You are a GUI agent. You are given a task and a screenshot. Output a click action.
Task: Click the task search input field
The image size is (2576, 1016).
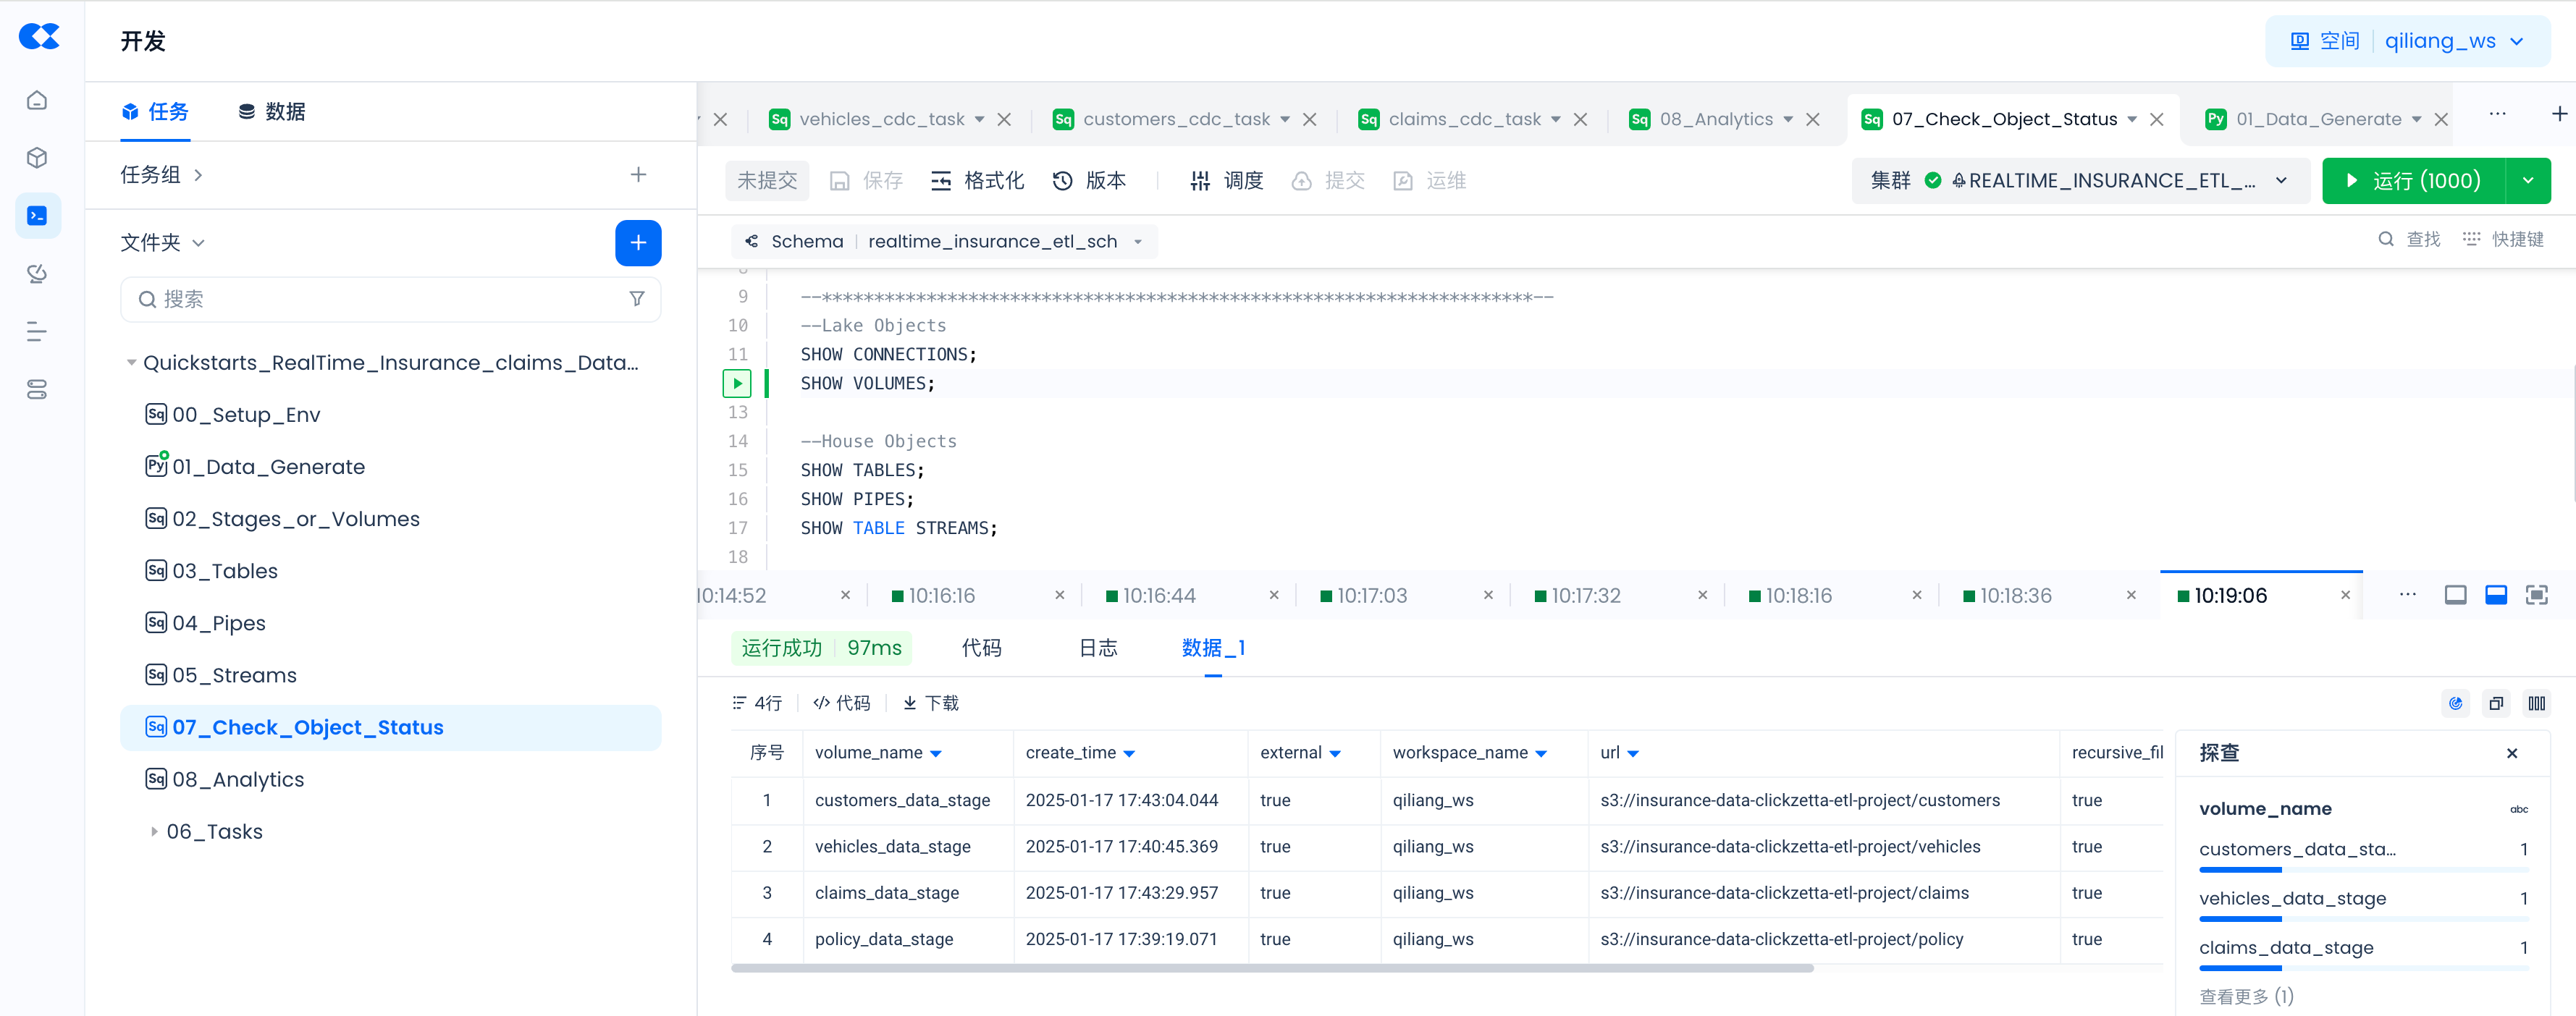tap(390, 299)
